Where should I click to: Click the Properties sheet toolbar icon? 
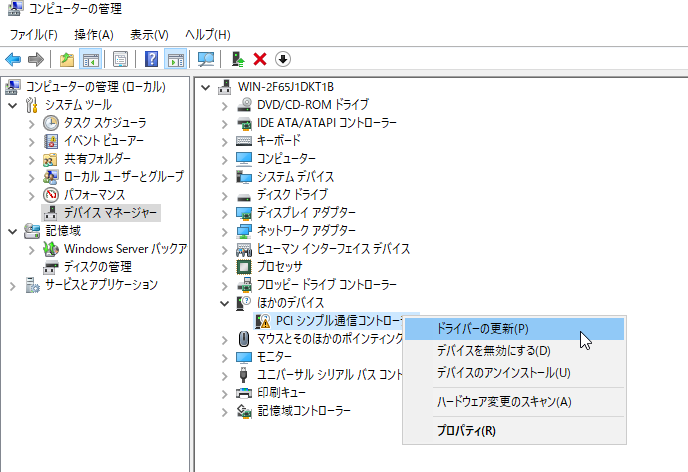pos(120,59)
